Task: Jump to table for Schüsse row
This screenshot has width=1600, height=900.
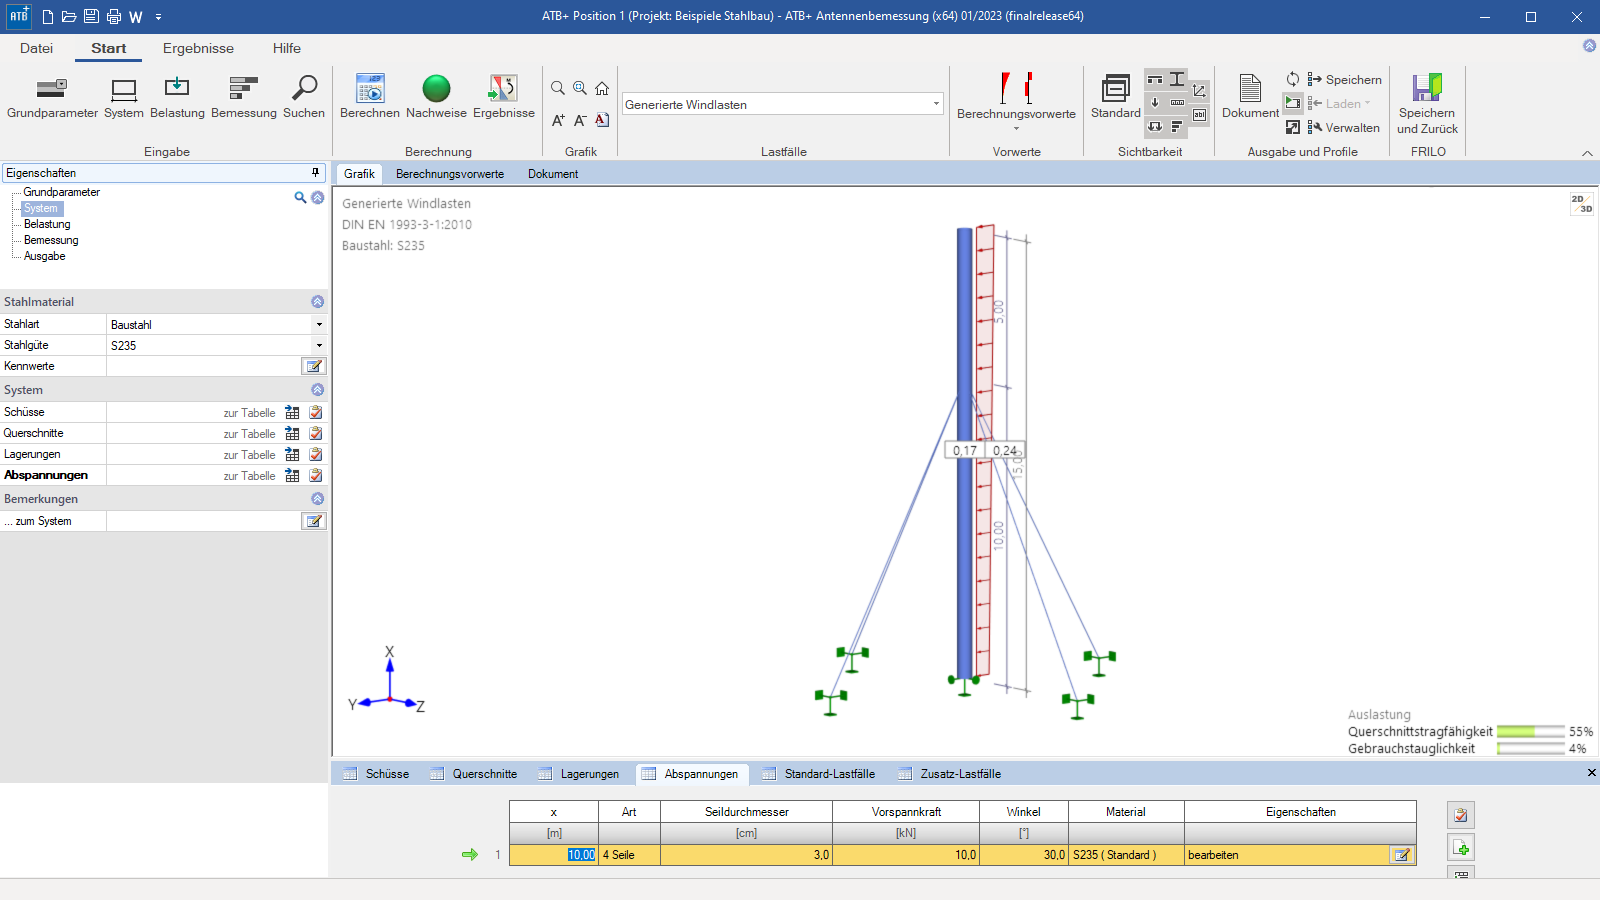Action: [x=292, y=412]
